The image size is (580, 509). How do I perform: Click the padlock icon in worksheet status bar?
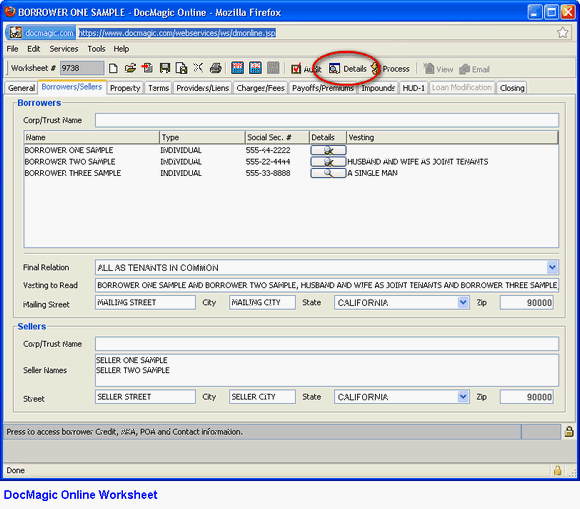click(x=569, y=431)
